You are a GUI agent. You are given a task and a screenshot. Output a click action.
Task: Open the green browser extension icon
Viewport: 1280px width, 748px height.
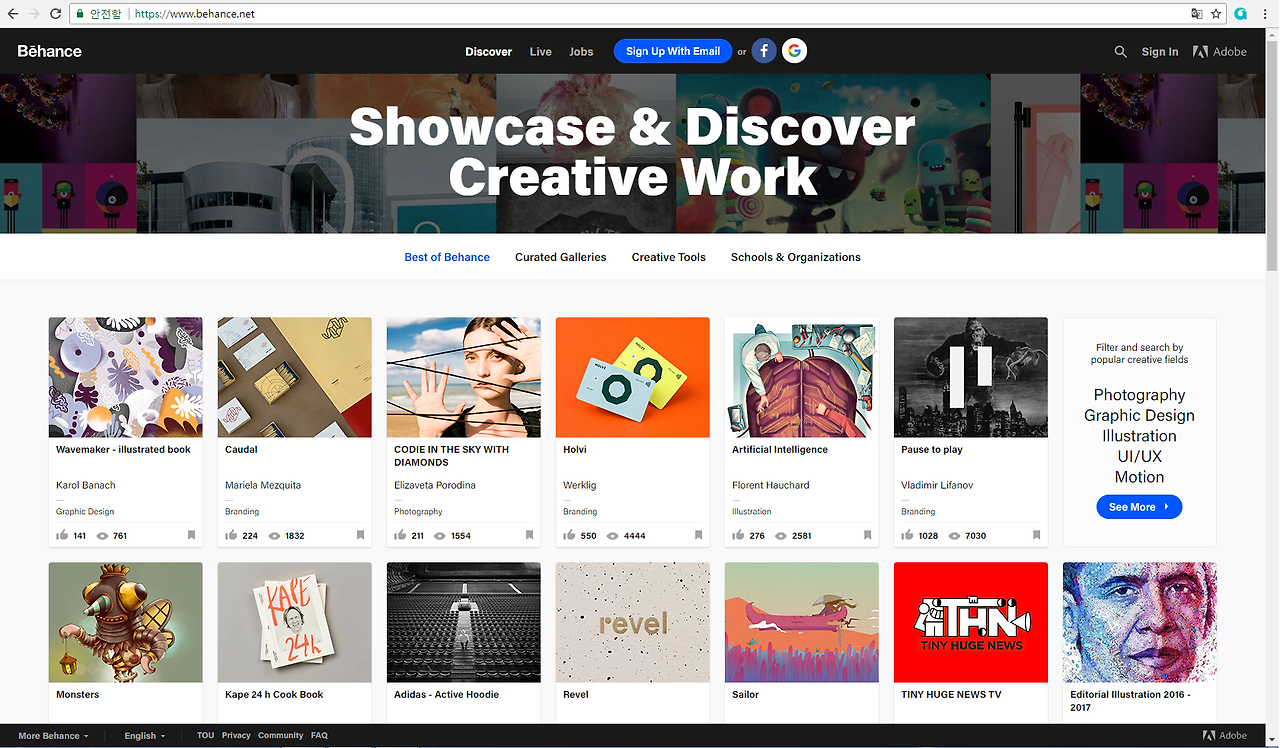1241,14
